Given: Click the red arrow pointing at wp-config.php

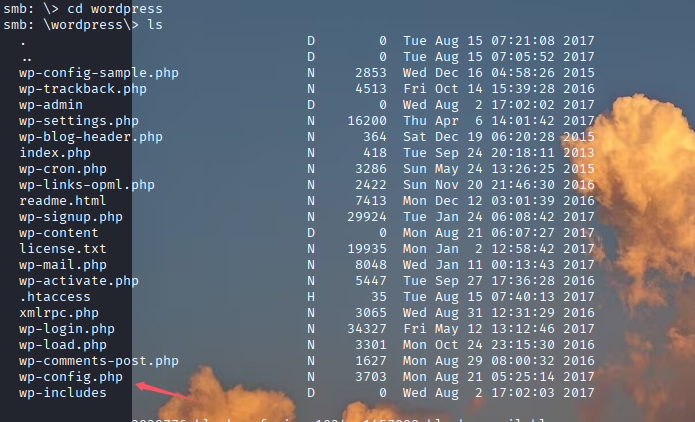Looking at the screenshot, I should click(161, 388).
